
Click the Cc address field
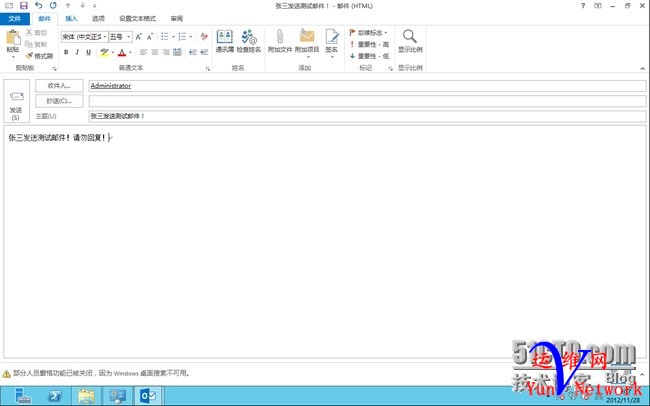(x=367, y=101)
